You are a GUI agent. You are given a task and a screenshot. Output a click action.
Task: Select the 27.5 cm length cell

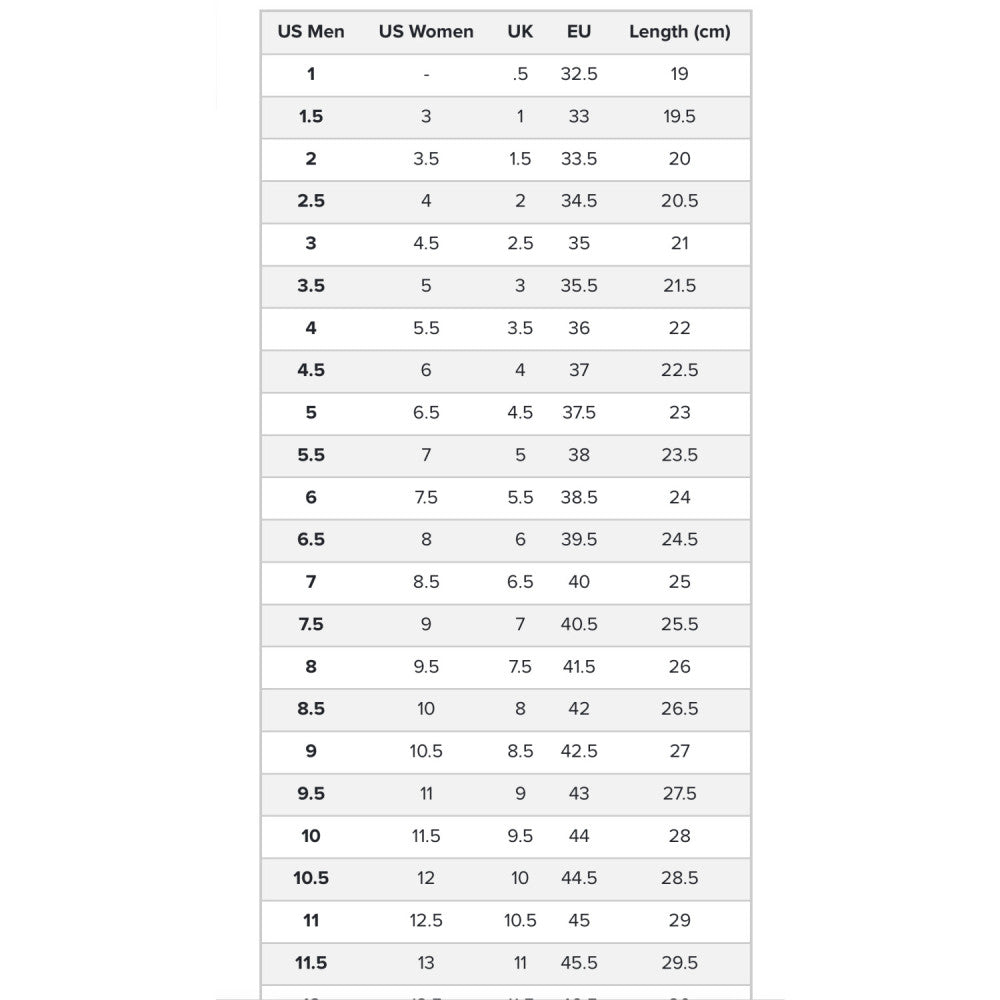click(x=680, y=794)
